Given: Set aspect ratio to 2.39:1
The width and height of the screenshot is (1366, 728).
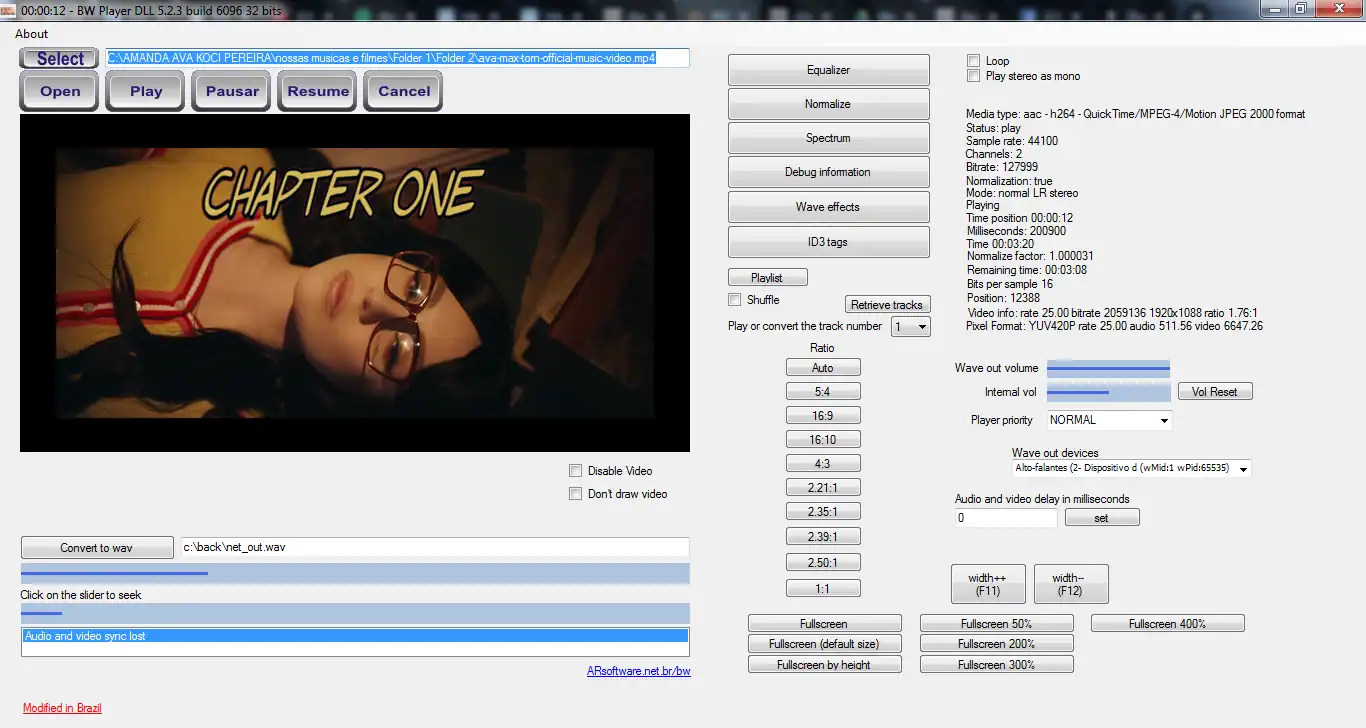Looking at the screenshot, I should [x=823, y=537].
